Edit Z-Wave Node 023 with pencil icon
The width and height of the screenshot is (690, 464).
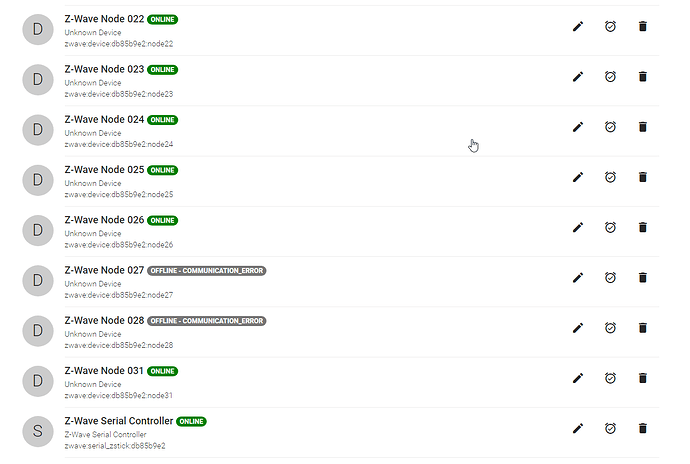[x=578, y=77]
